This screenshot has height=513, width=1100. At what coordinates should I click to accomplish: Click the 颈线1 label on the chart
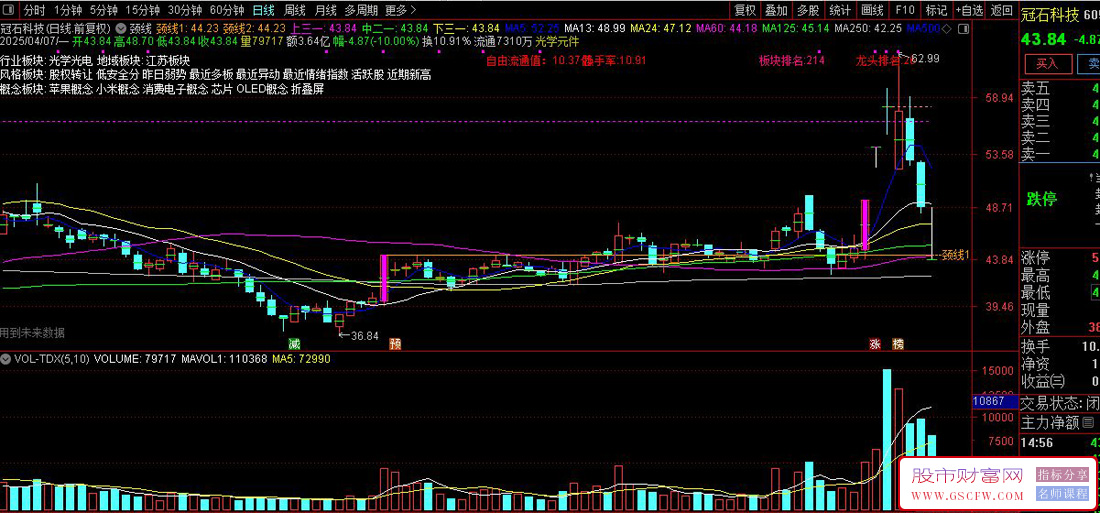pyautogui.click(x=955, y=255)
